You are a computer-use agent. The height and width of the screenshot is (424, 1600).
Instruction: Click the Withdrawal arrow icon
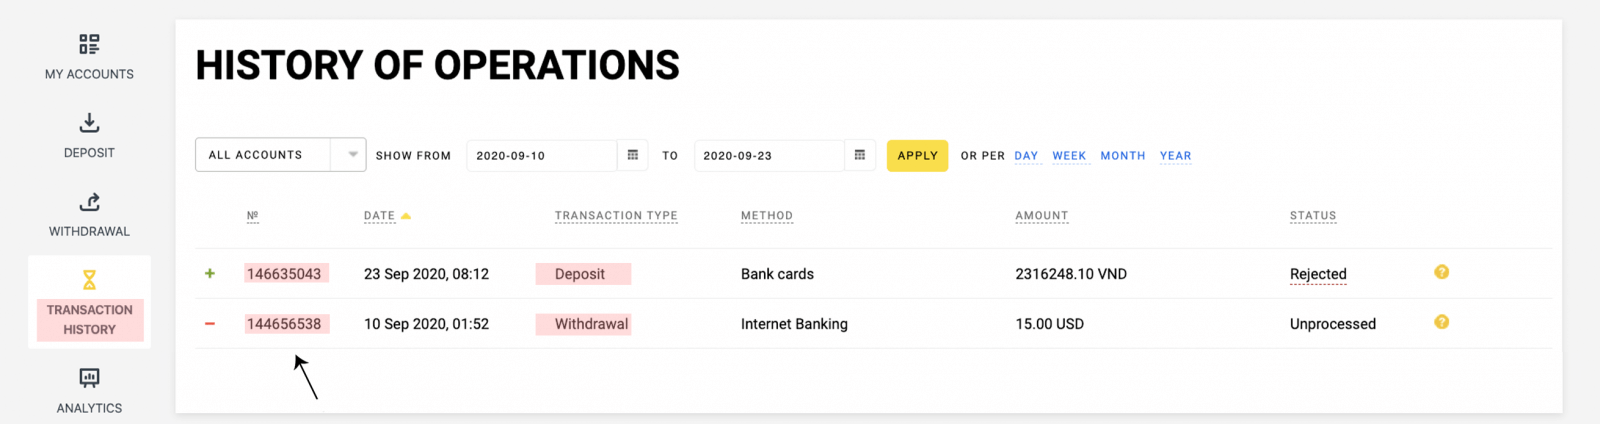tap(89, 202)
